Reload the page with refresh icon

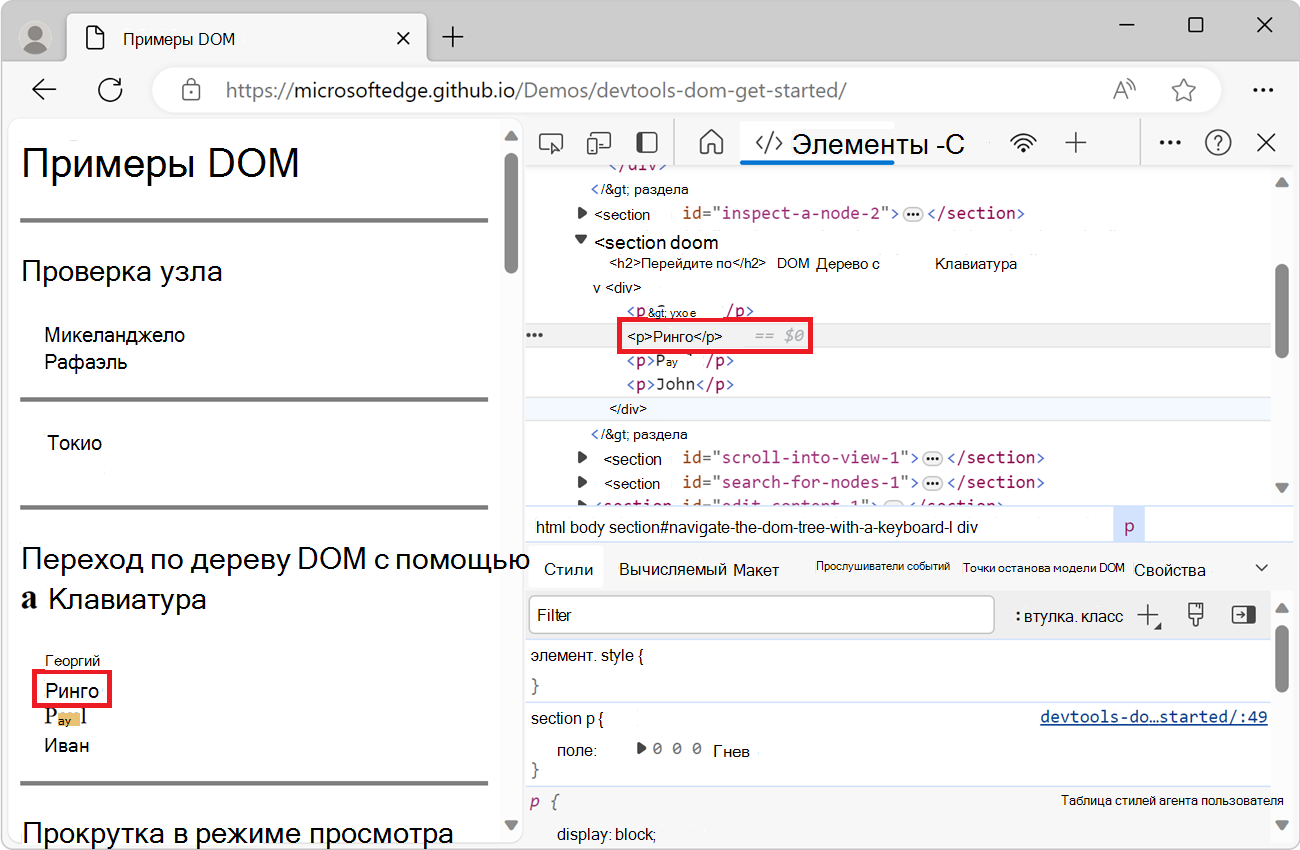coord(110,90)
